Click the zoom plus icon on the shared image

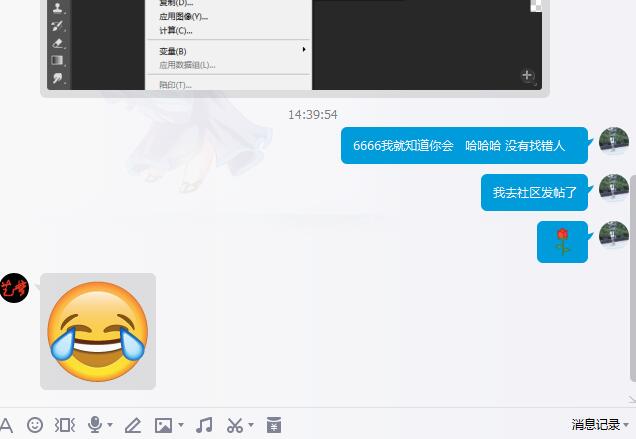pos(528,75)
